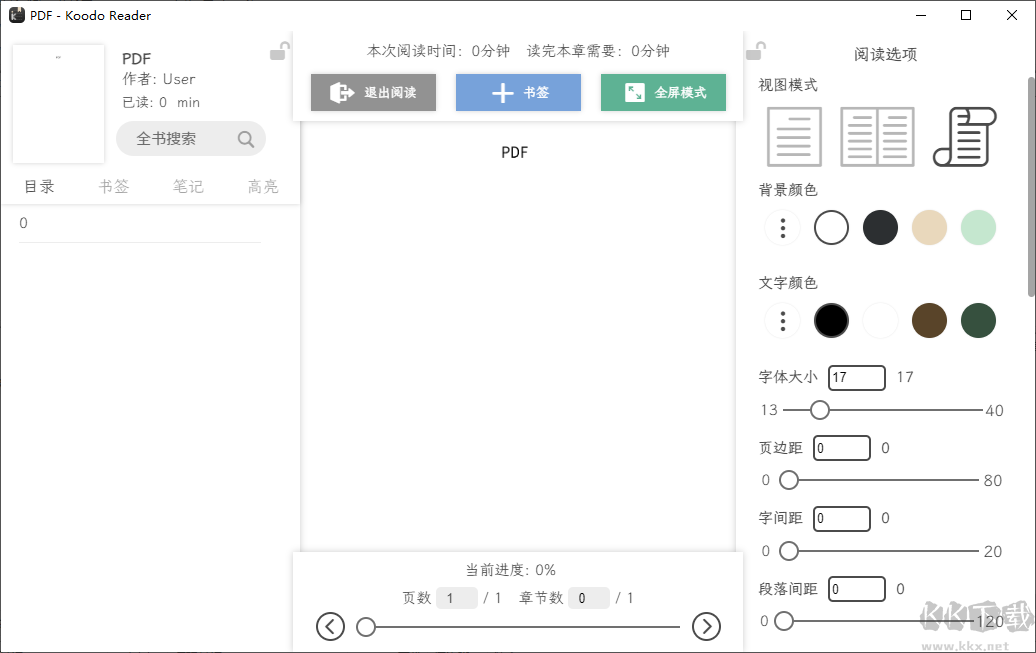Click the magnifier icon in book search
This screenshot has height=653, width=1036.
pyautogui.click(x=246, y=139)
